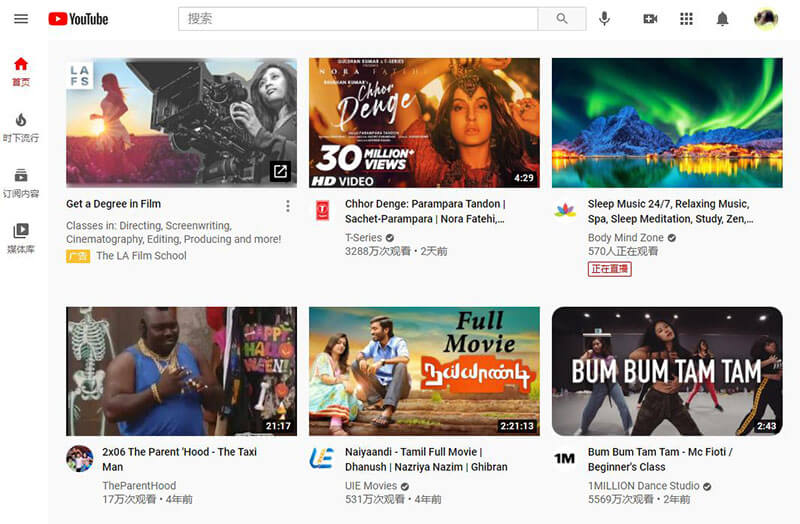Open options menu for Get a Degree in Film

pyautogui.click(x=288, y=206)
